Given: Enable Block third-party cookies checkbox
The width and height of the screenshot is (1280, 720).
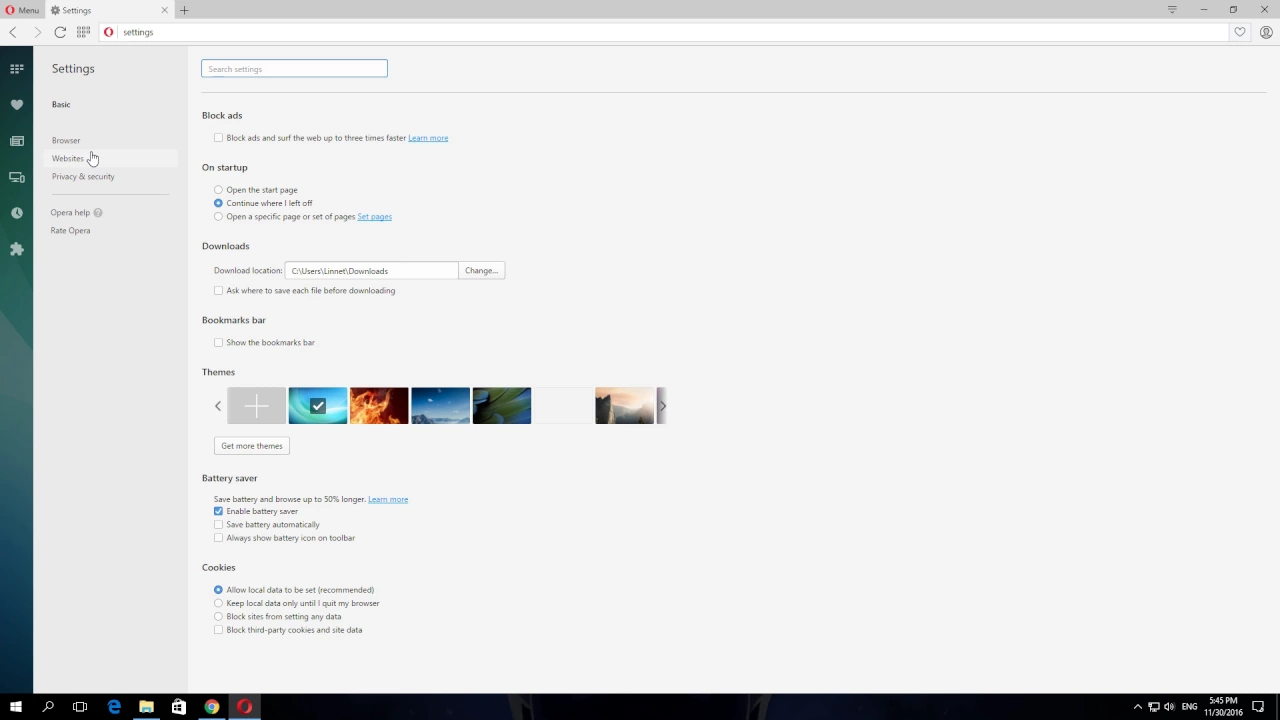Looking at the screenshot, I should tap(218, 630).
